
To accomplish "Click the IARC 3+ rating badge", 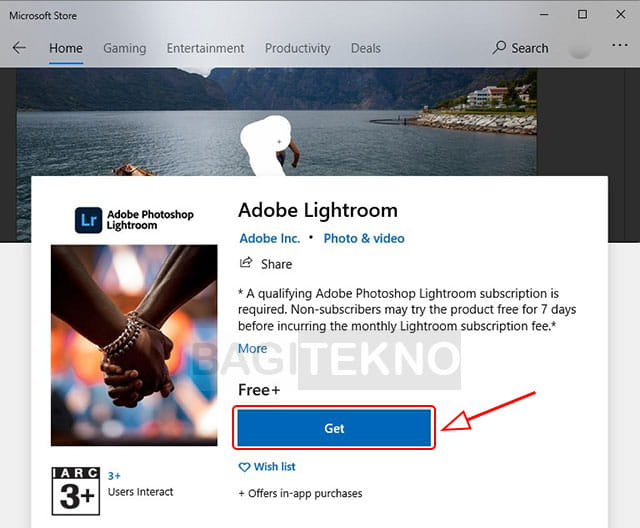I will 76,491.
